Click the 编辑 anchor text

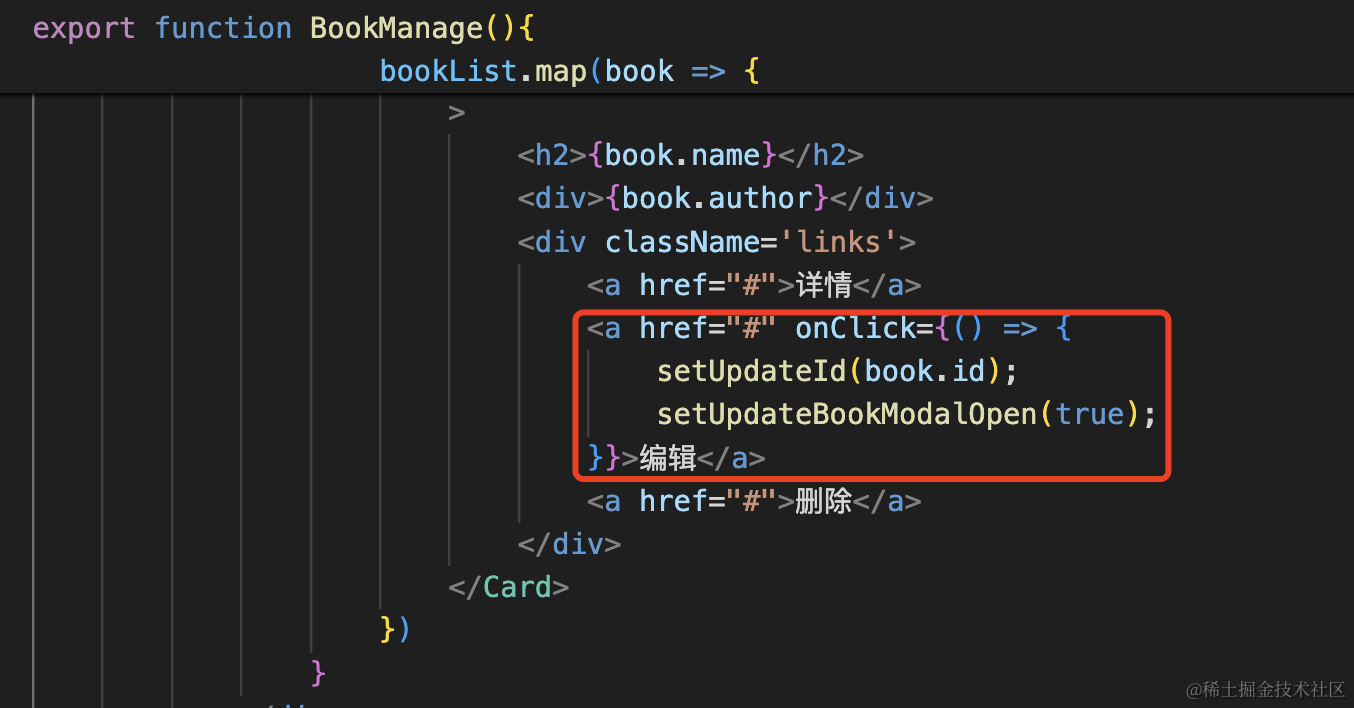coord(668,458)
